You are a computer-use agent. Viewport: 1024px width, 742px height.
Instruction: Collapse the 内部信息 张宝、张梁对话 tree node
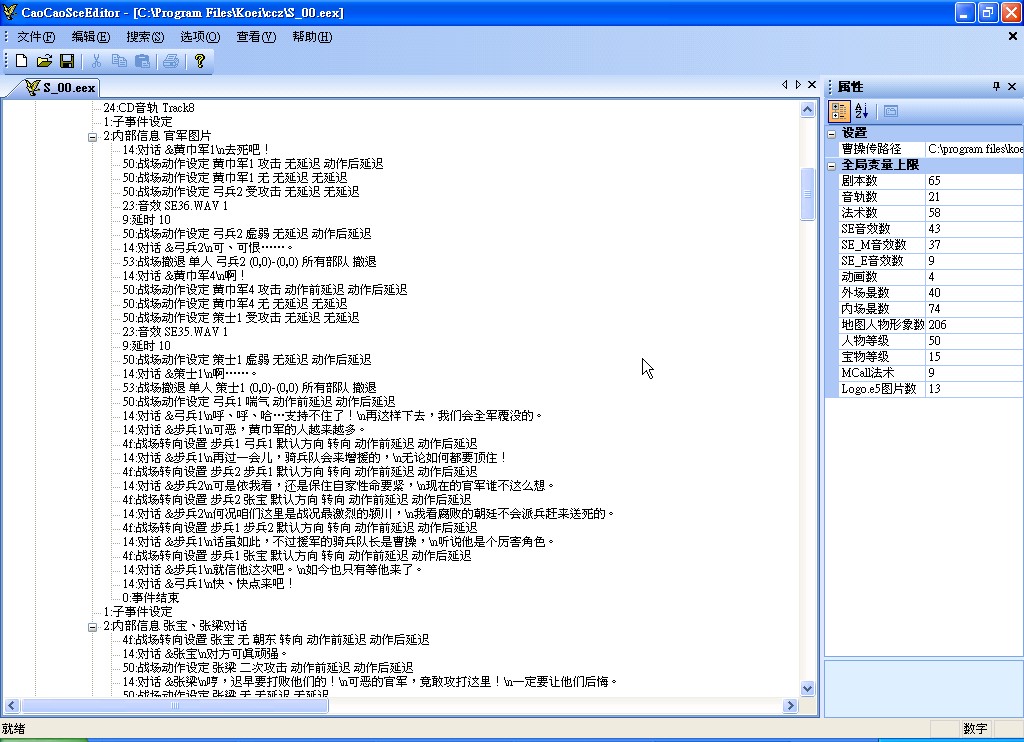(x=93, y=626)
